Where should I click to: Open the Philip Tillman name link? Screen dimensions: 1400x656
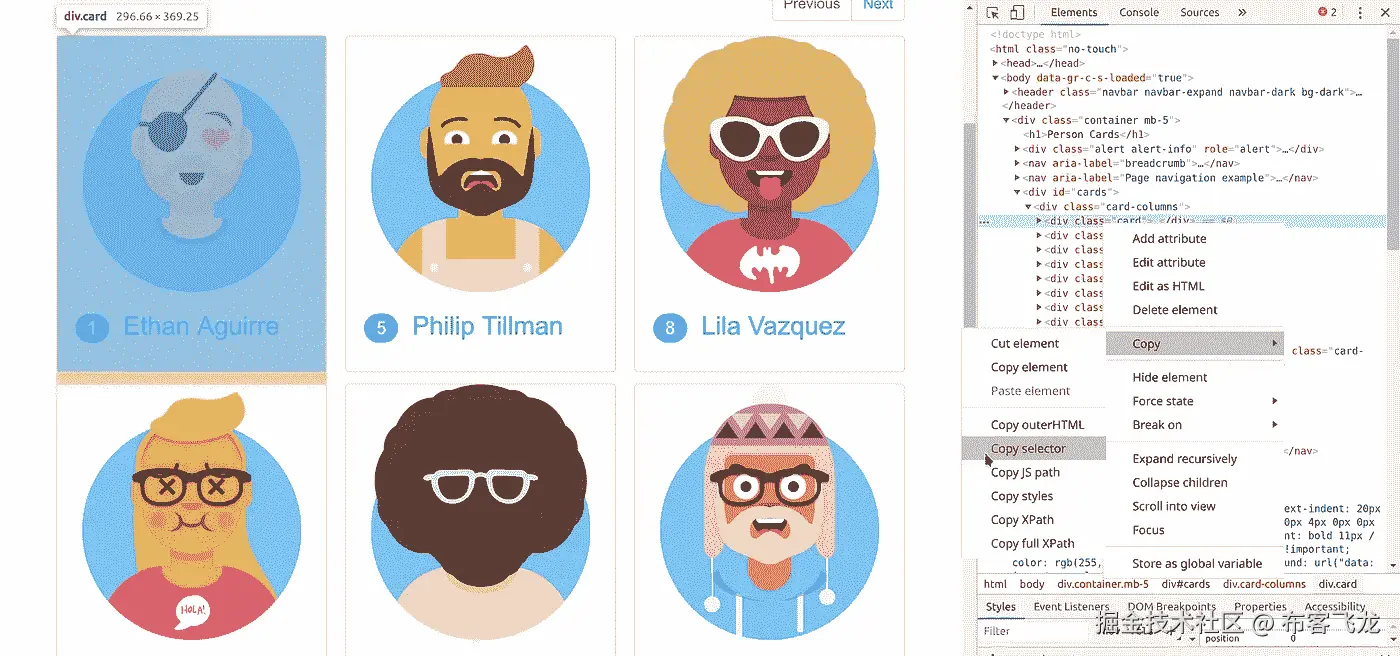pos(487,327)
